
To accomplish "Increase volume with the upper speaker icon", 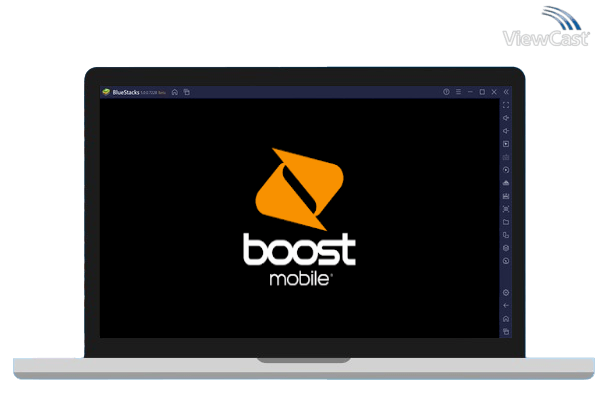I will [506, 118].
